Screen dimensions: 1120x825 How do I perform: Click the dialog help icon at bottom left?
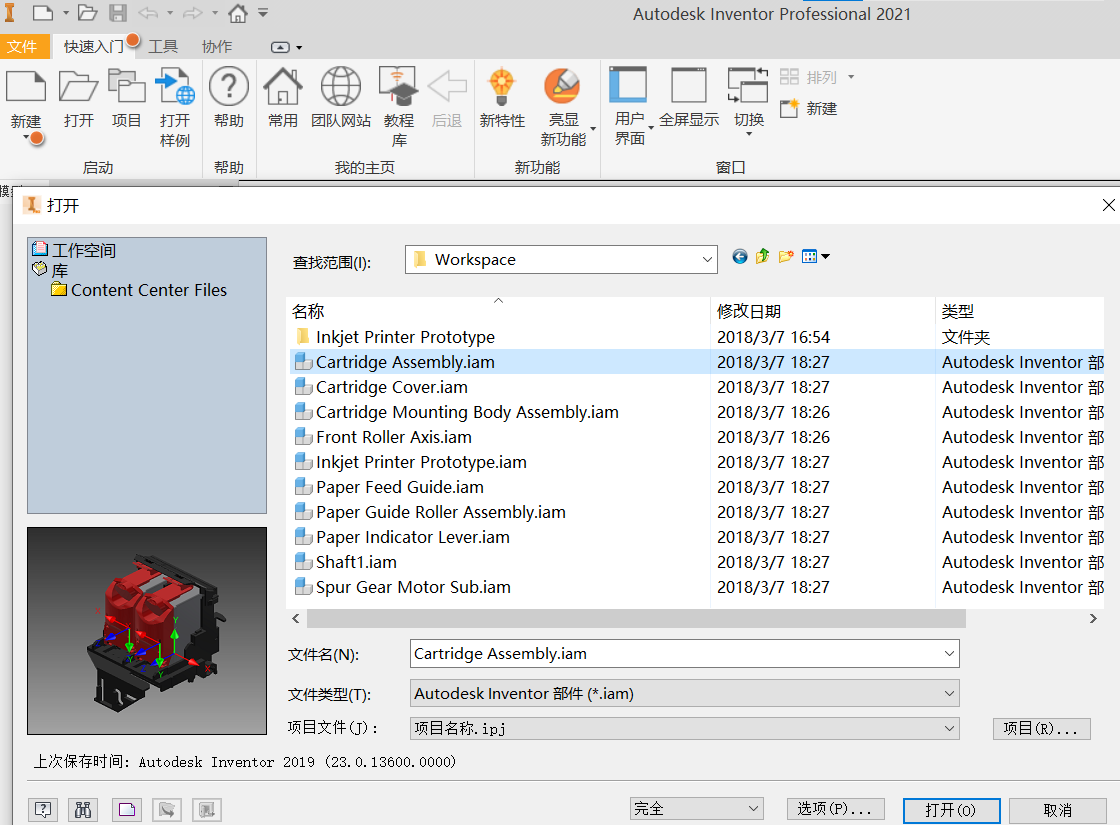point(43,809)
